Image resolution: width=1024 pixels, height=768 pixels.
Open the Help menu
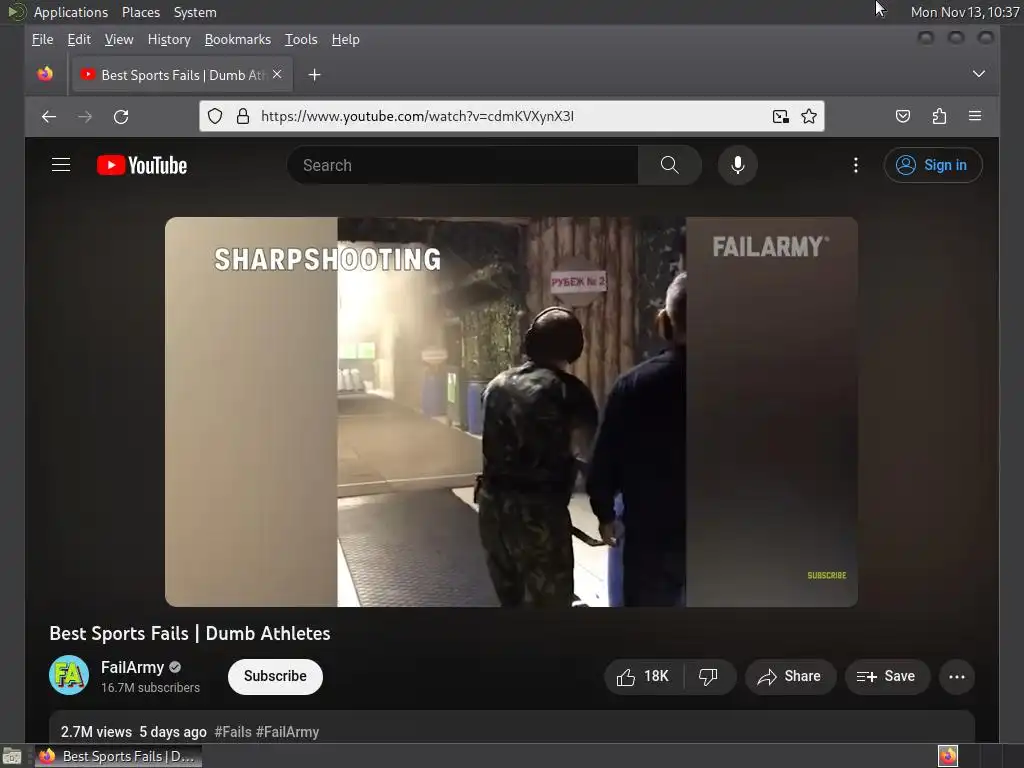click(x=345, y=39)
